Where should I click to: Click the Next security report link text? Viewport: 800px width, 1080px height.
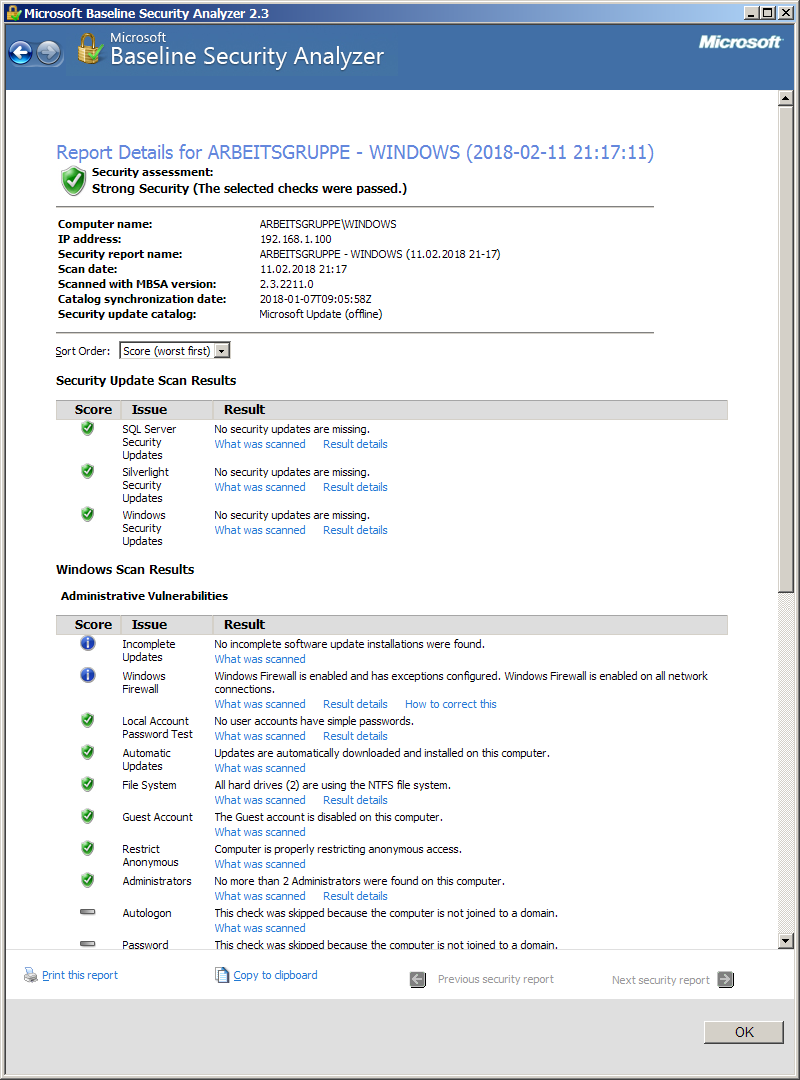click(660, 980)
